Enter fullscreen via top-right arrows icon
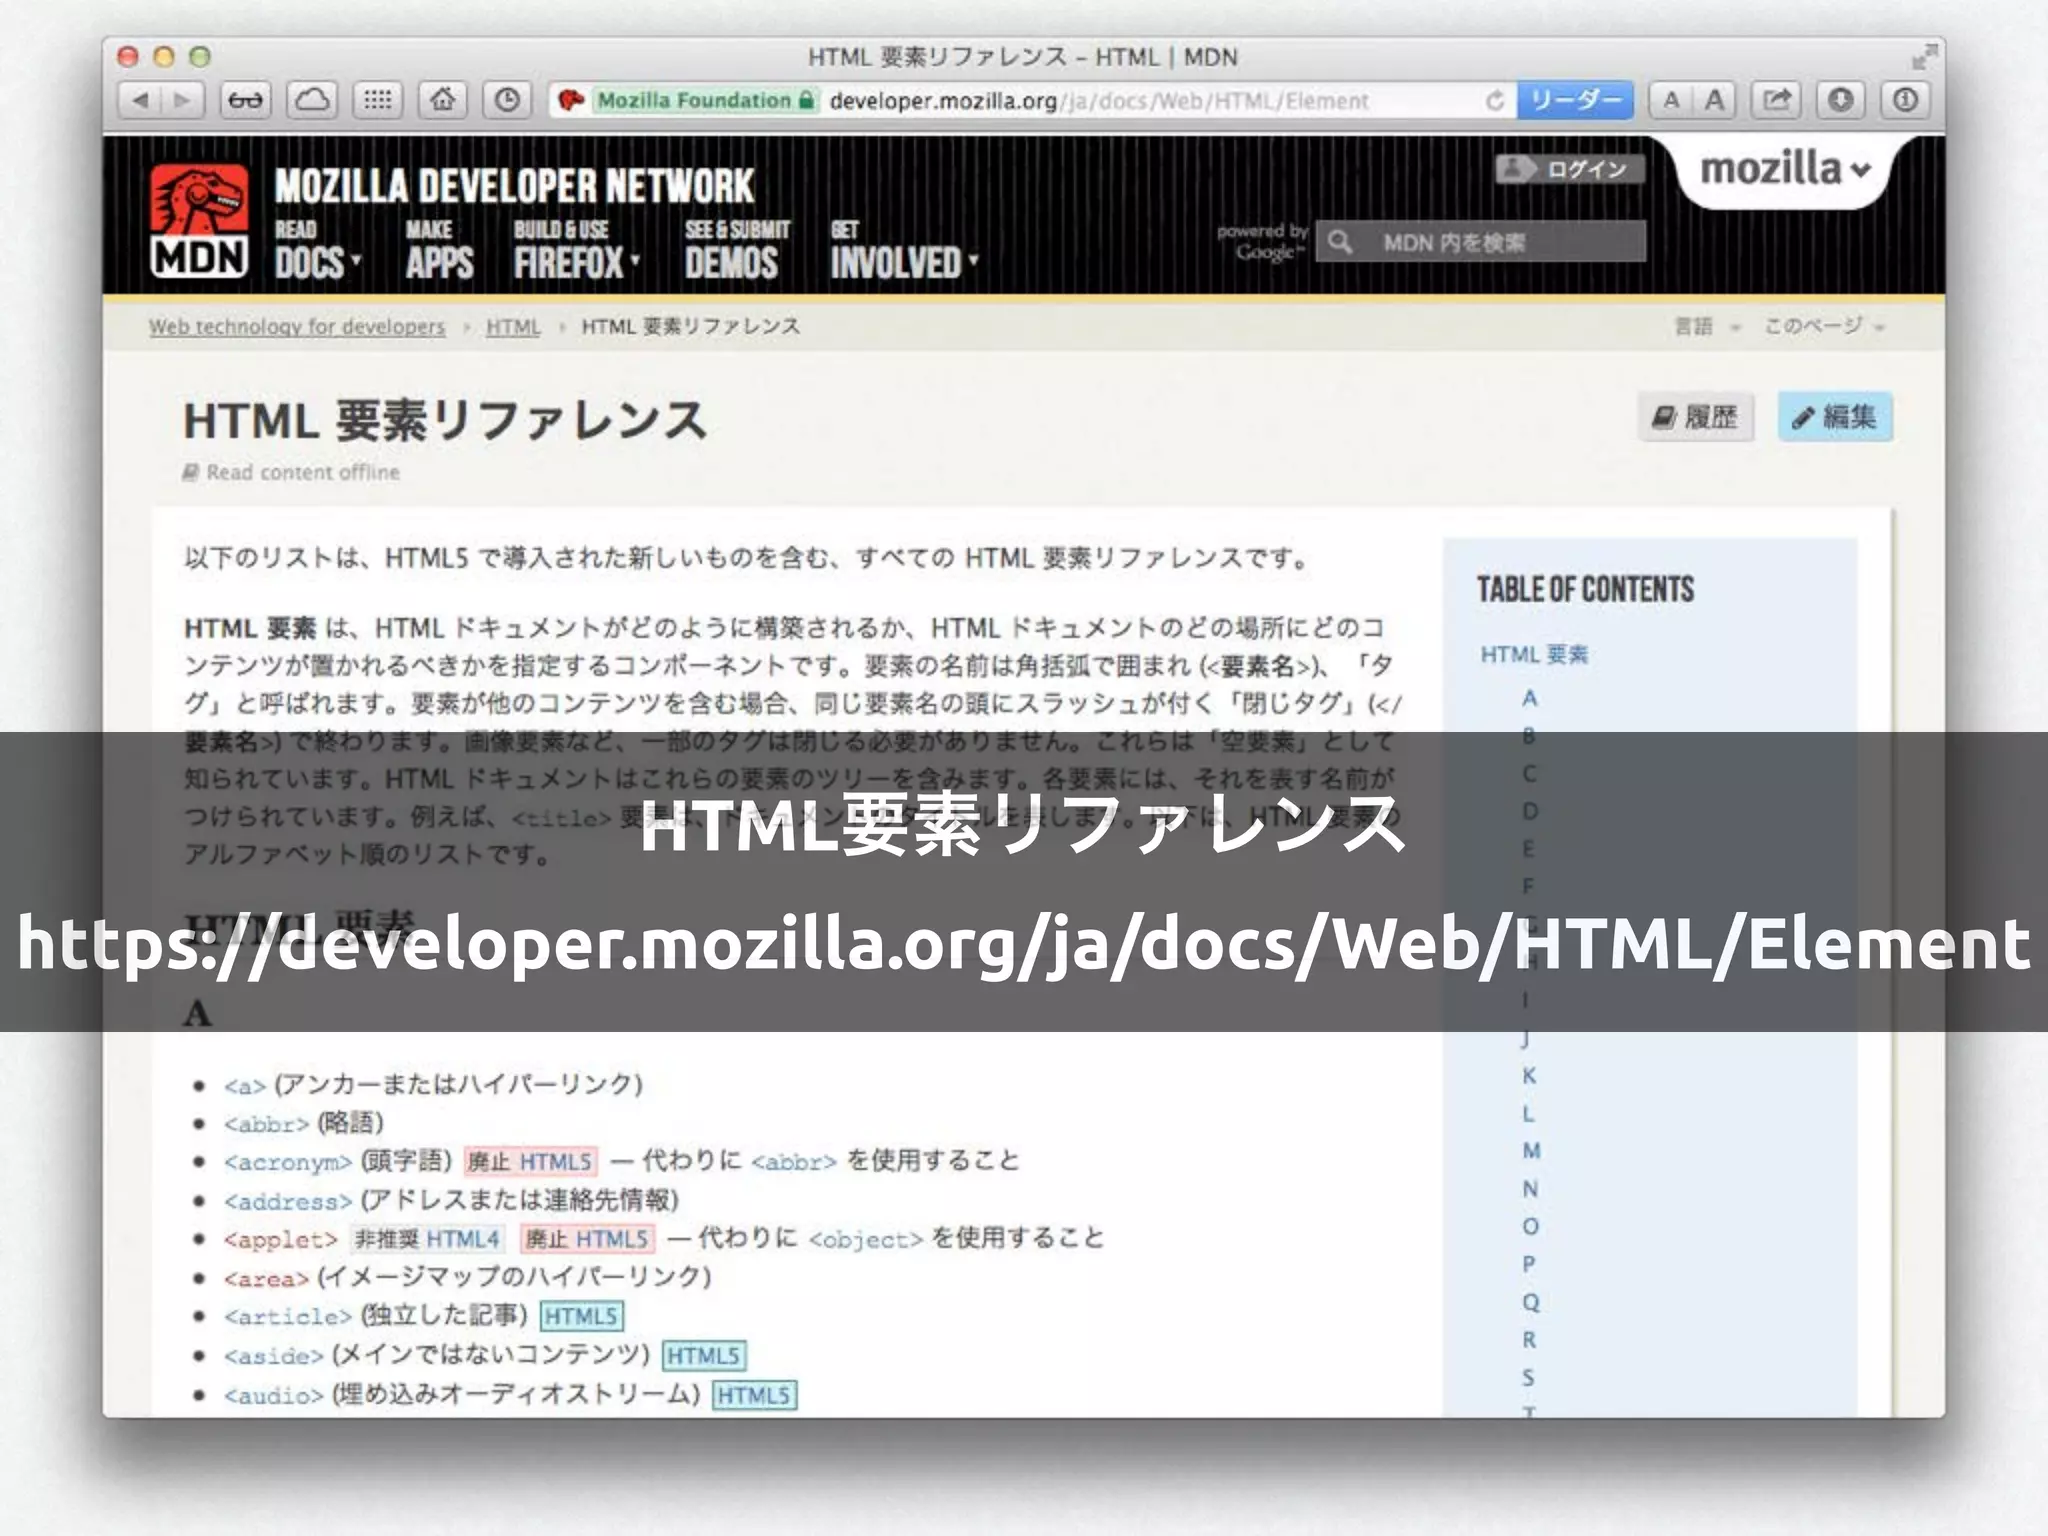Screen dimensions: 2048x1536 tap(1924, 57)
